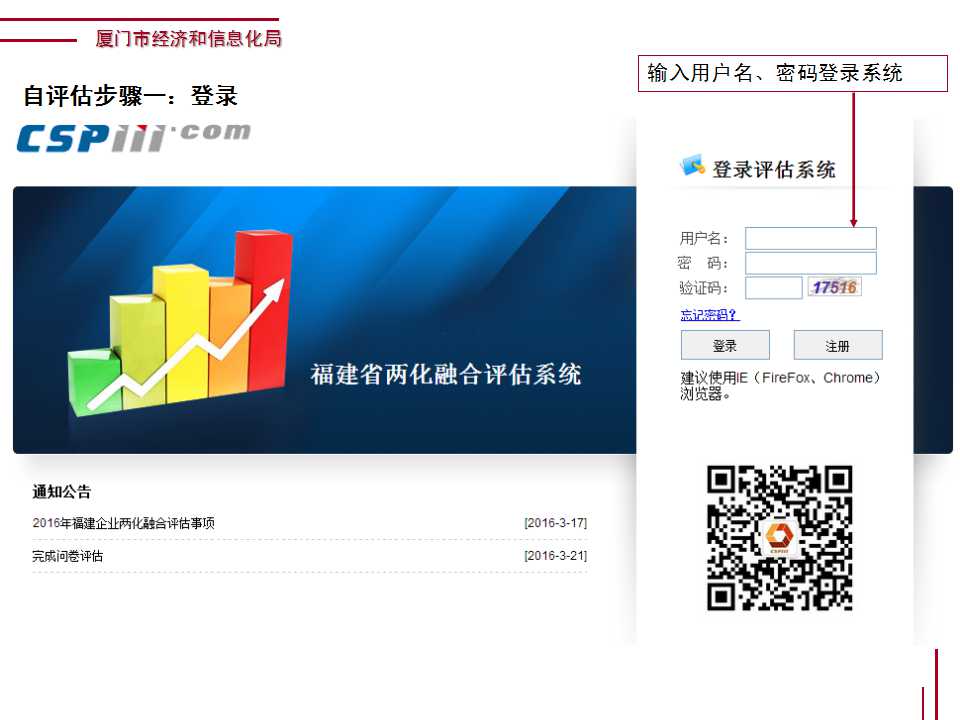Focus the 用户名 username input field
The image size is (960, 720).
pyautogui.click(x=810, y=238)
